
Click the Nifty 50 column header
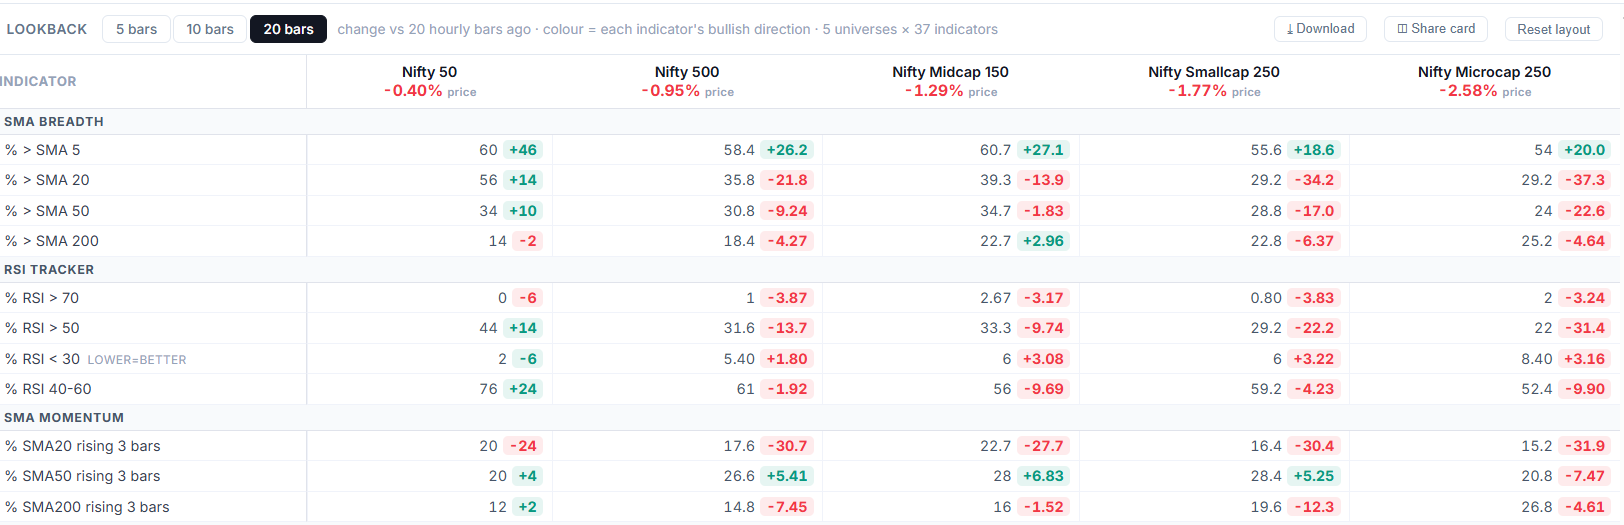pyautogui.click(x=429, y=72)
